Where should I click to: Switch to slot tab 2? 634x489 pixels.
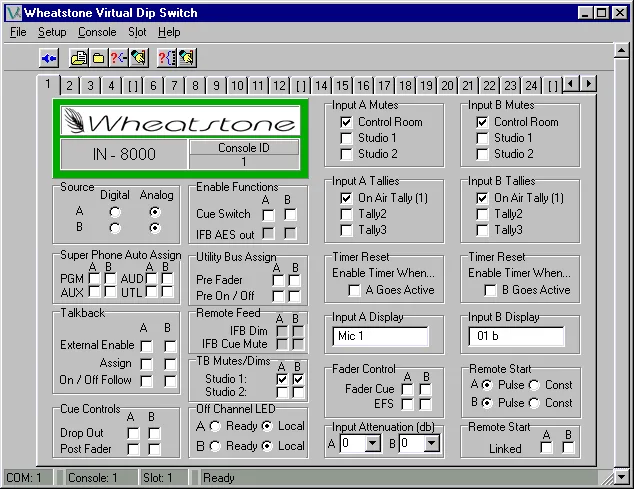tap(70, 85)
